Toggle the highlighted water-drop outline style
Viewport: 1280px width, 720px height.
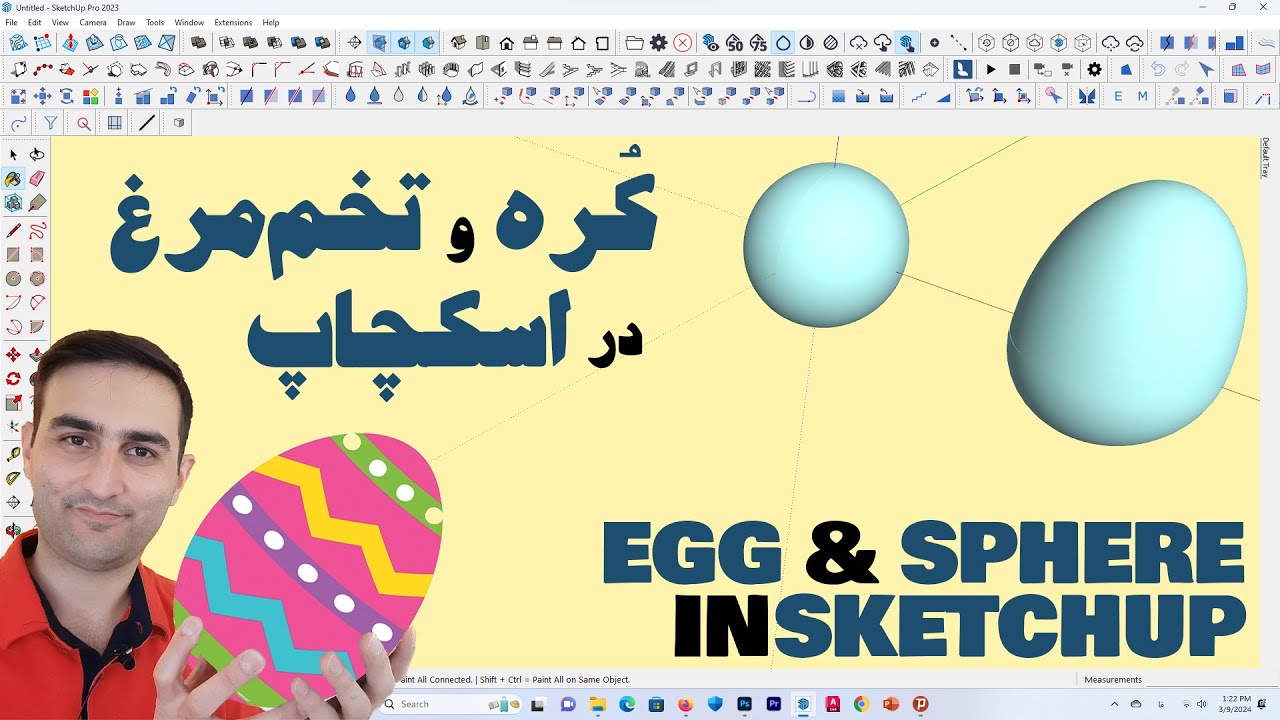tap(783, 43)
